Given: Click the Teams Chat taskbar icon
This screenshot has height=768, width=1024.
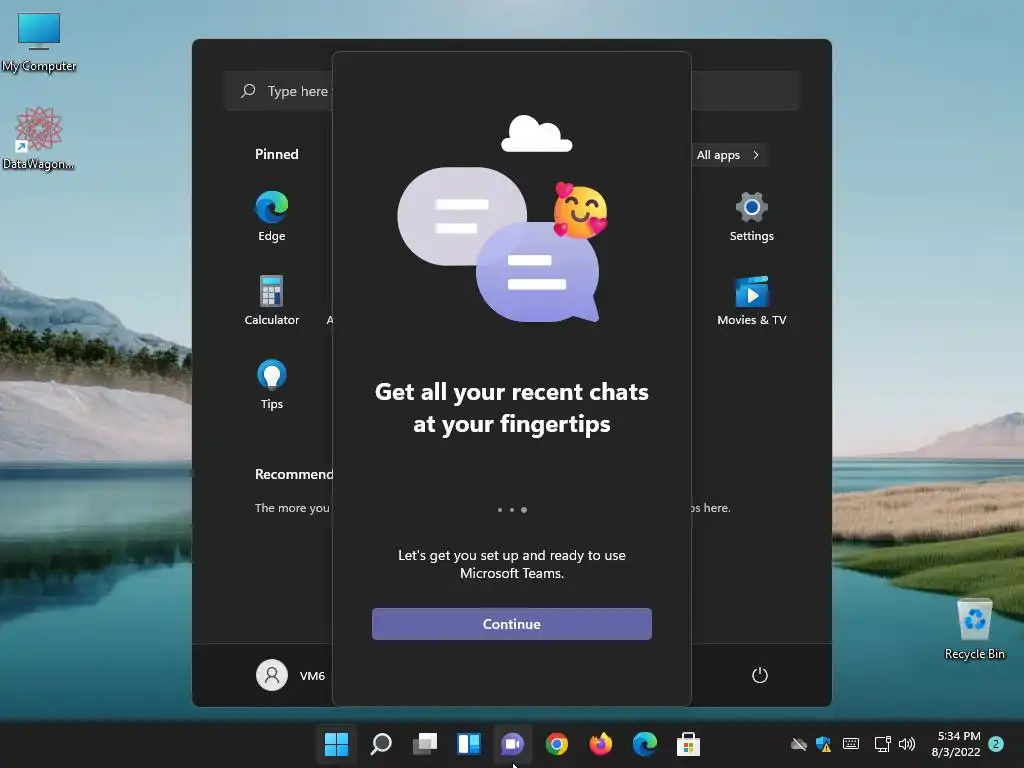Looking at the screenshot, I should 513,744.
